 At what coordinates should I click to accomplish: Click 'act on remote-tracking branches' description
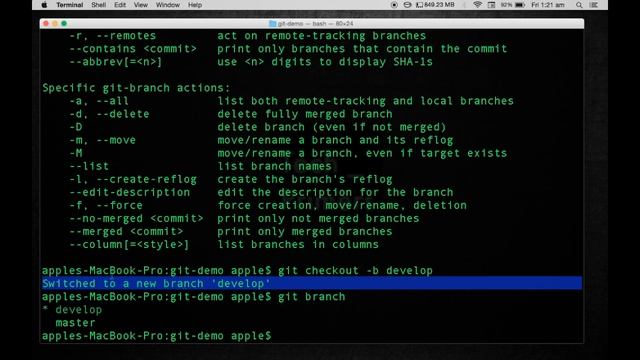[x=321, y=36]
